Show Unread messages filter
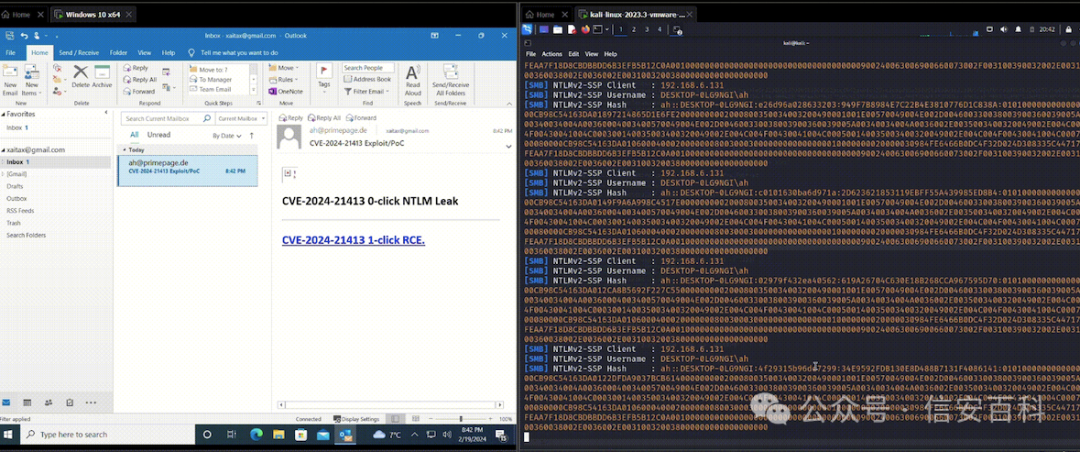 tap(158, 135)
